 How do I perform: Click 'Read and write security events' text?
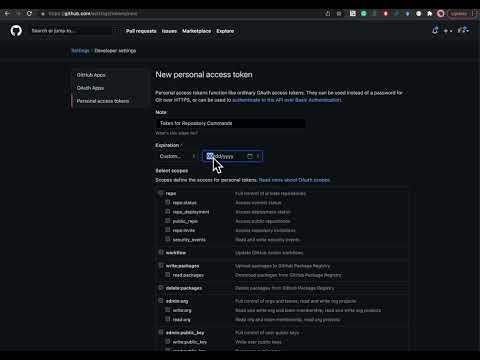pyautogui.click(x=268, y=240)
